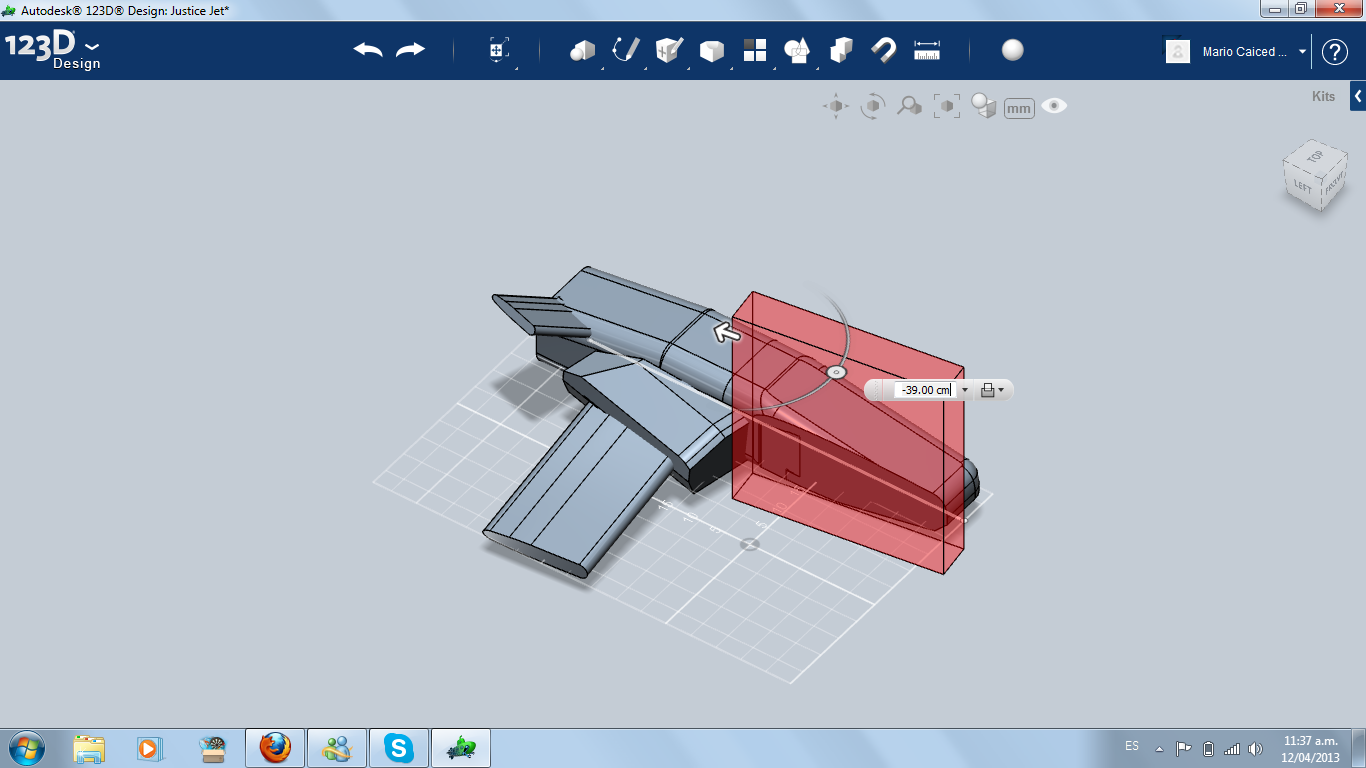Viewport: 1366px width, 768px height.
Task: Click the round tilt angle manipulator handle
Action: [837, 373]
